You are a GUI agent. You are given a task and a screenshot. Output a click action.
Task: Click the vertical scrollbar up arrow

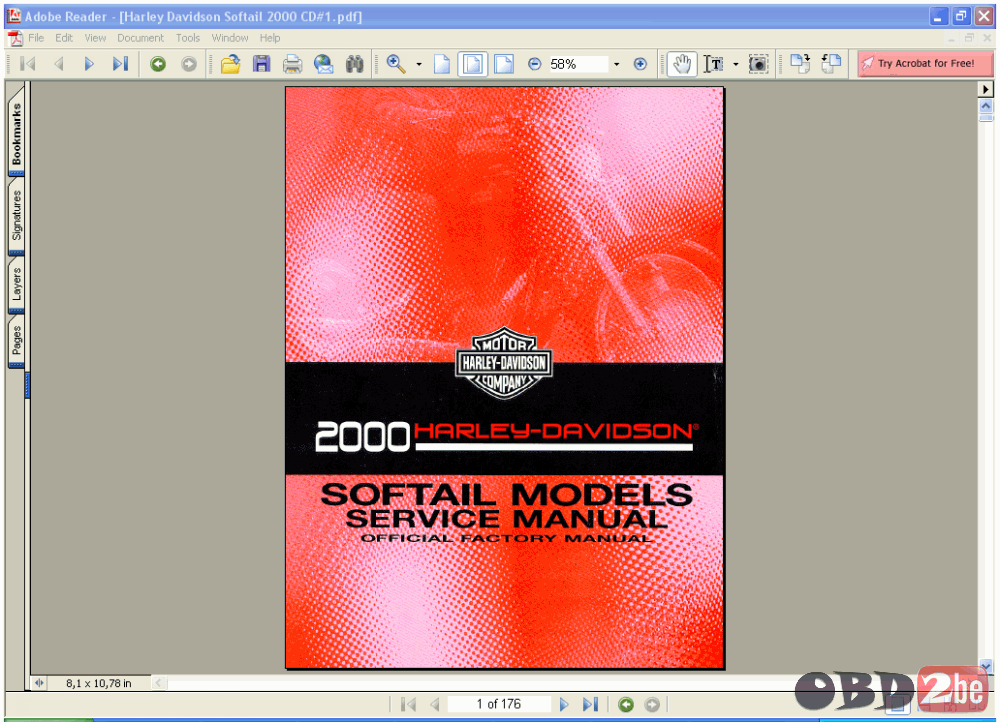986,106
